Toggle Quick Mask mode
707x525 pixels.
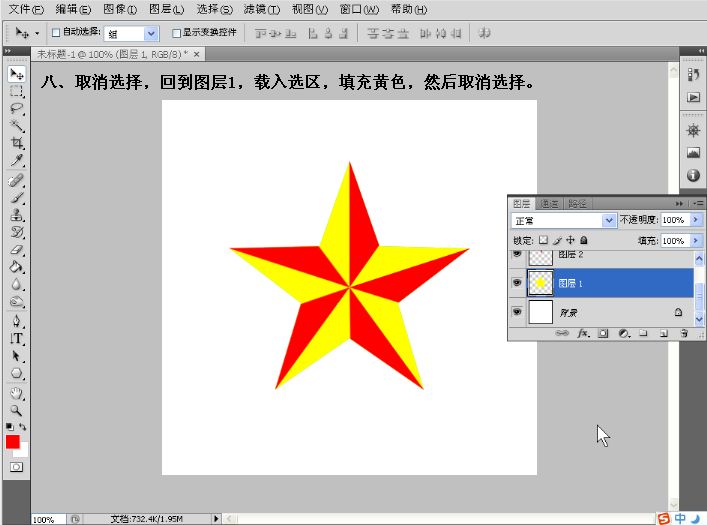pos(16,467)
